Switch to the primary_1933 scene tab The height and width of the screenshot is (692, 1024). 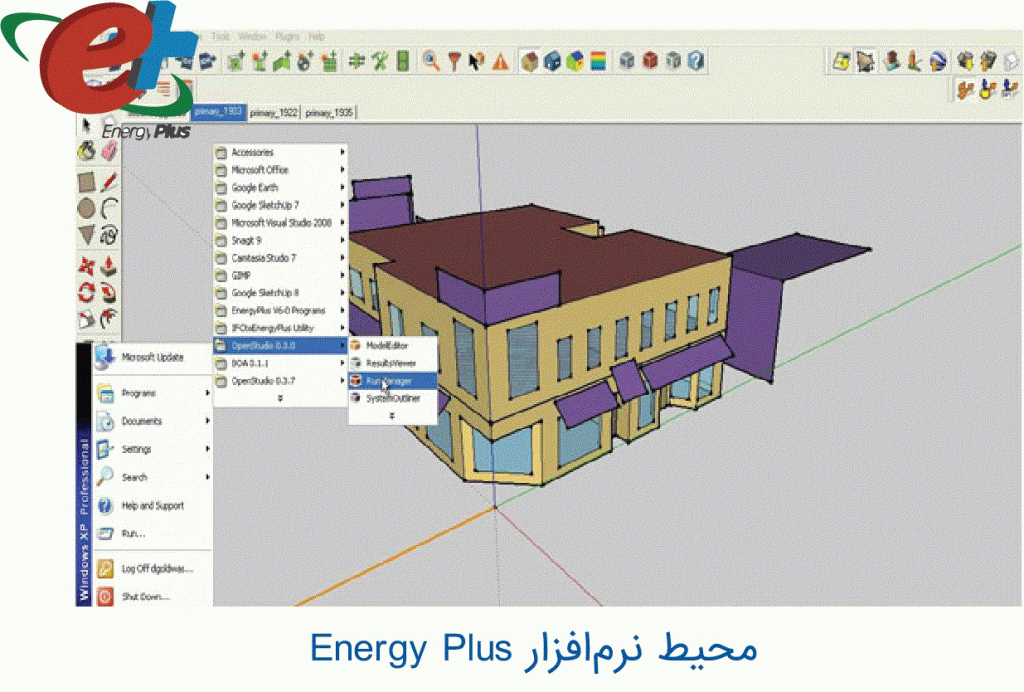[x=218, y=112]
